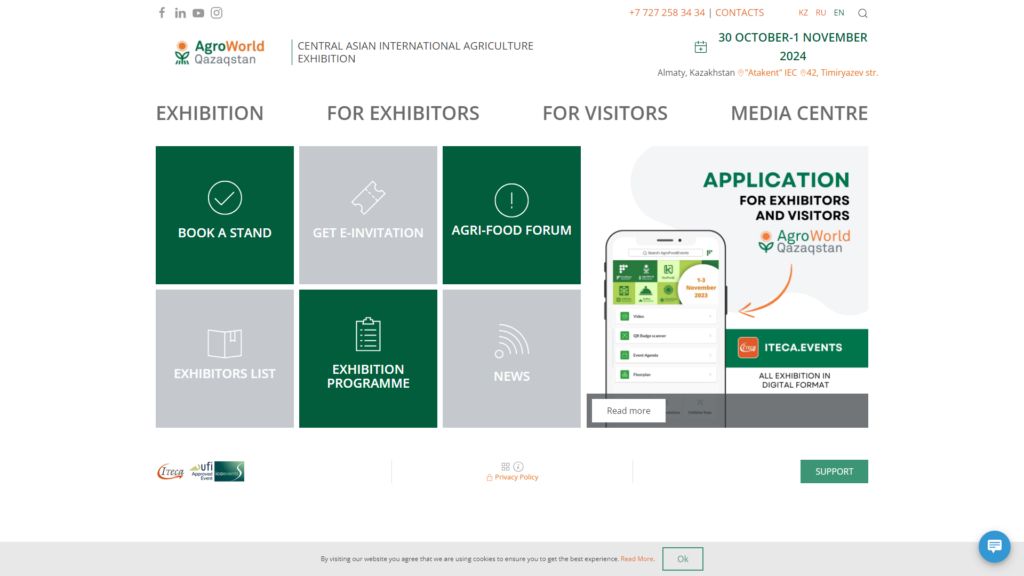The height and width of the screenshot is (576, 1024).
Task: Click the phone mockup in application banner
Action: click(x=665, y=327)
